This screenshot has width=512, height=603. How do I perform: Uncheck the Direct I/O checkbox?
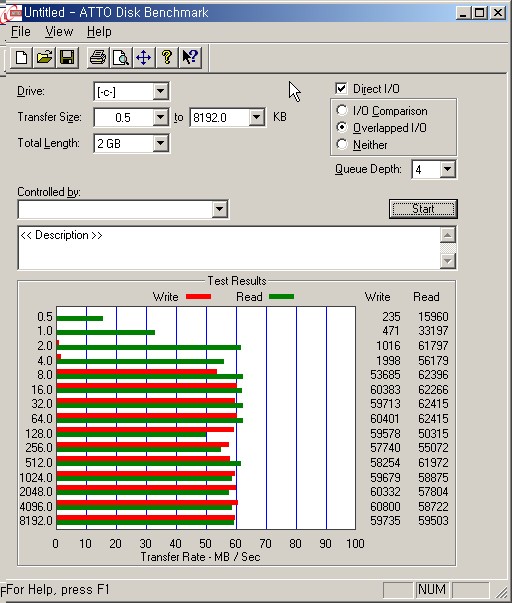[x=341, y=88]
